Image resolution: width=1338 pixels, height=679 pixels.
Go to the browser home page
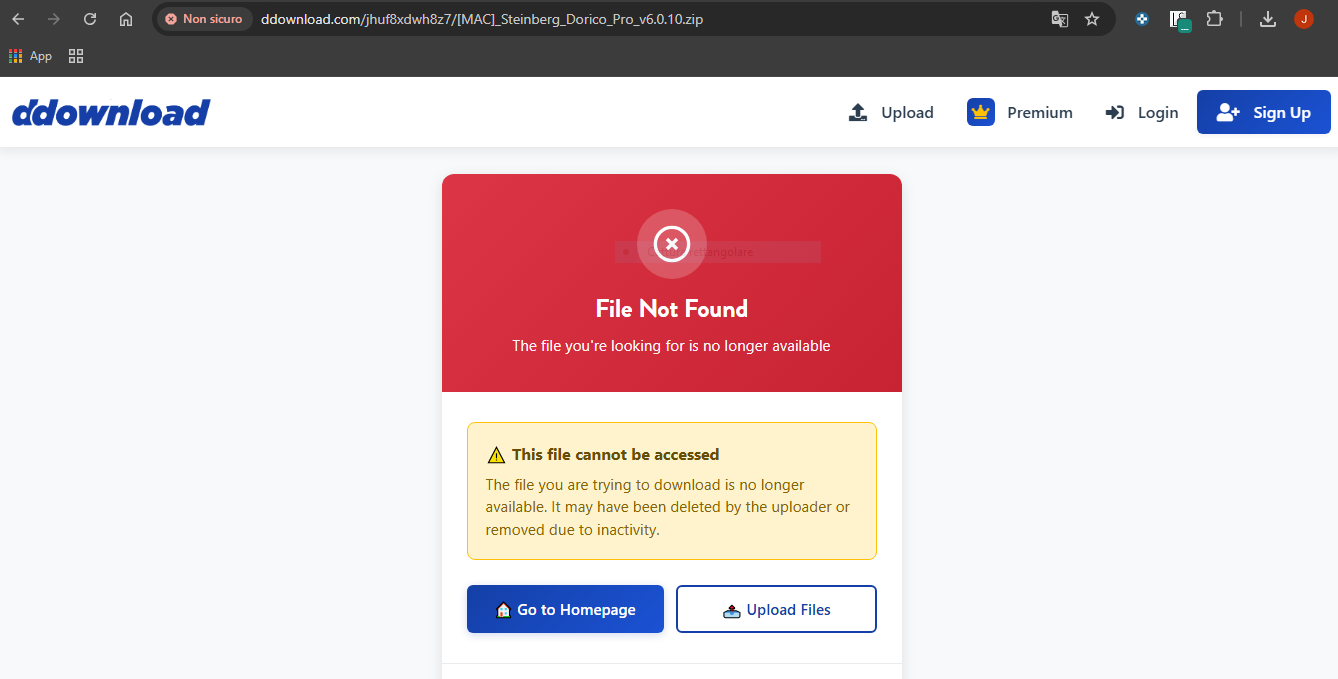click(x=126, y=19)
